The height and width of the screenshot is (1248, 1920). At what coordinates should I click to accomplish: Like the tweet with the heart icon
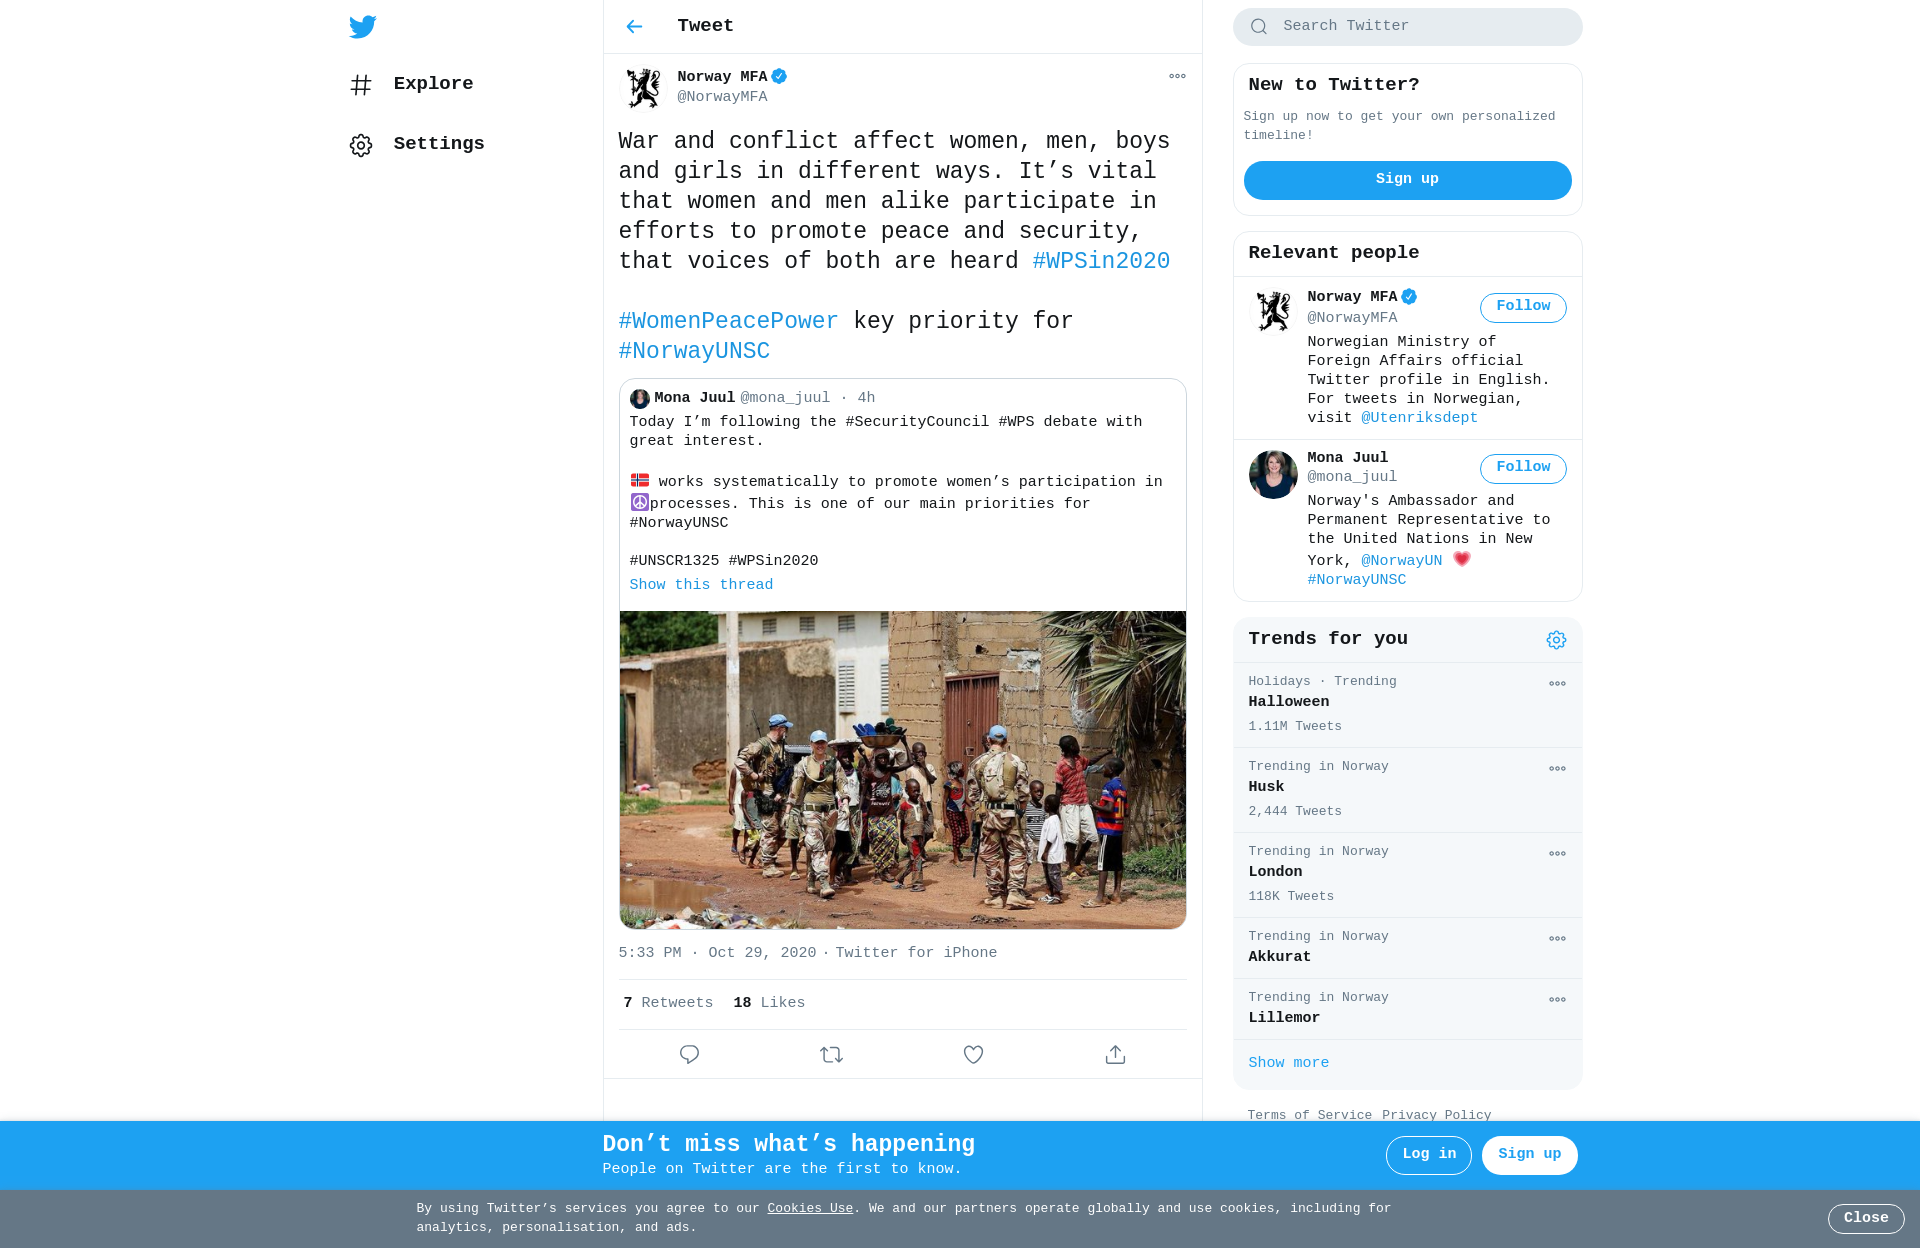973,1054
